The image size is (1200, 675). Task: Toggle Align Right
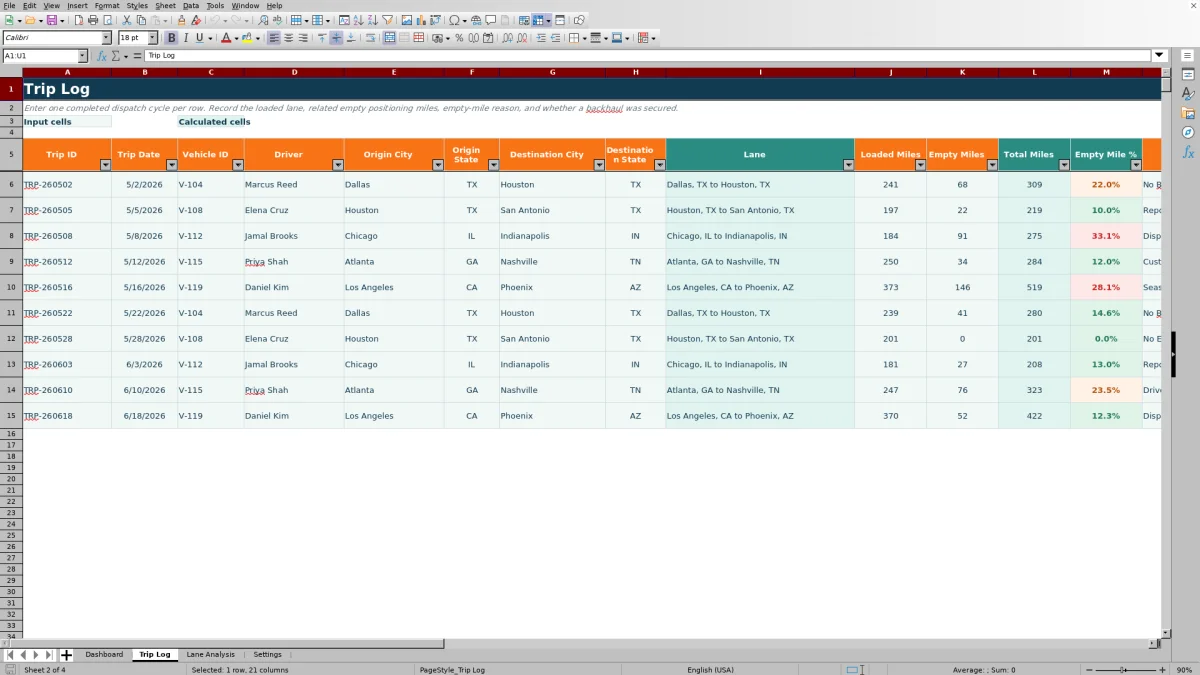click(x=302, y=38)
